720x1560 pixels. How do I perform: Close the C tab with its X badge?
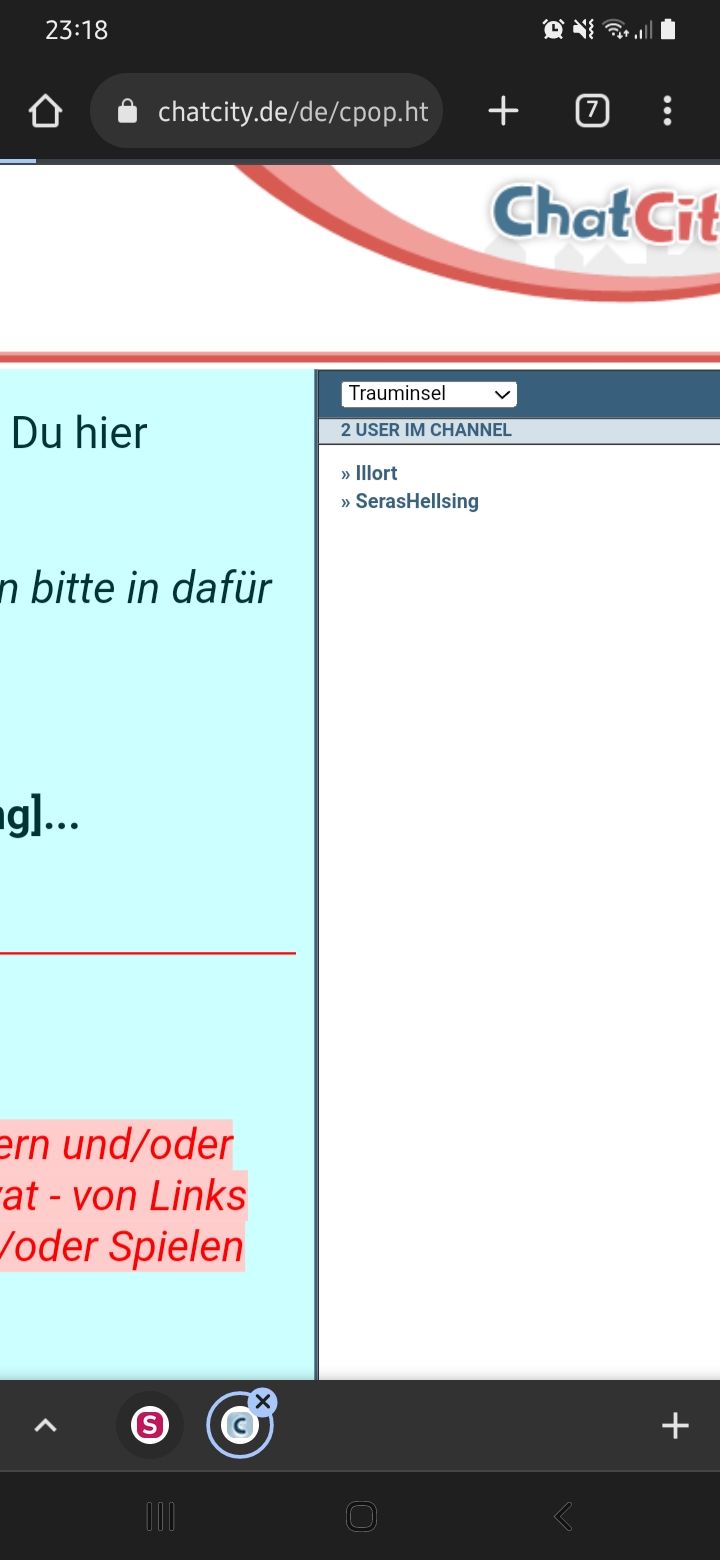tap(263, 1401)
